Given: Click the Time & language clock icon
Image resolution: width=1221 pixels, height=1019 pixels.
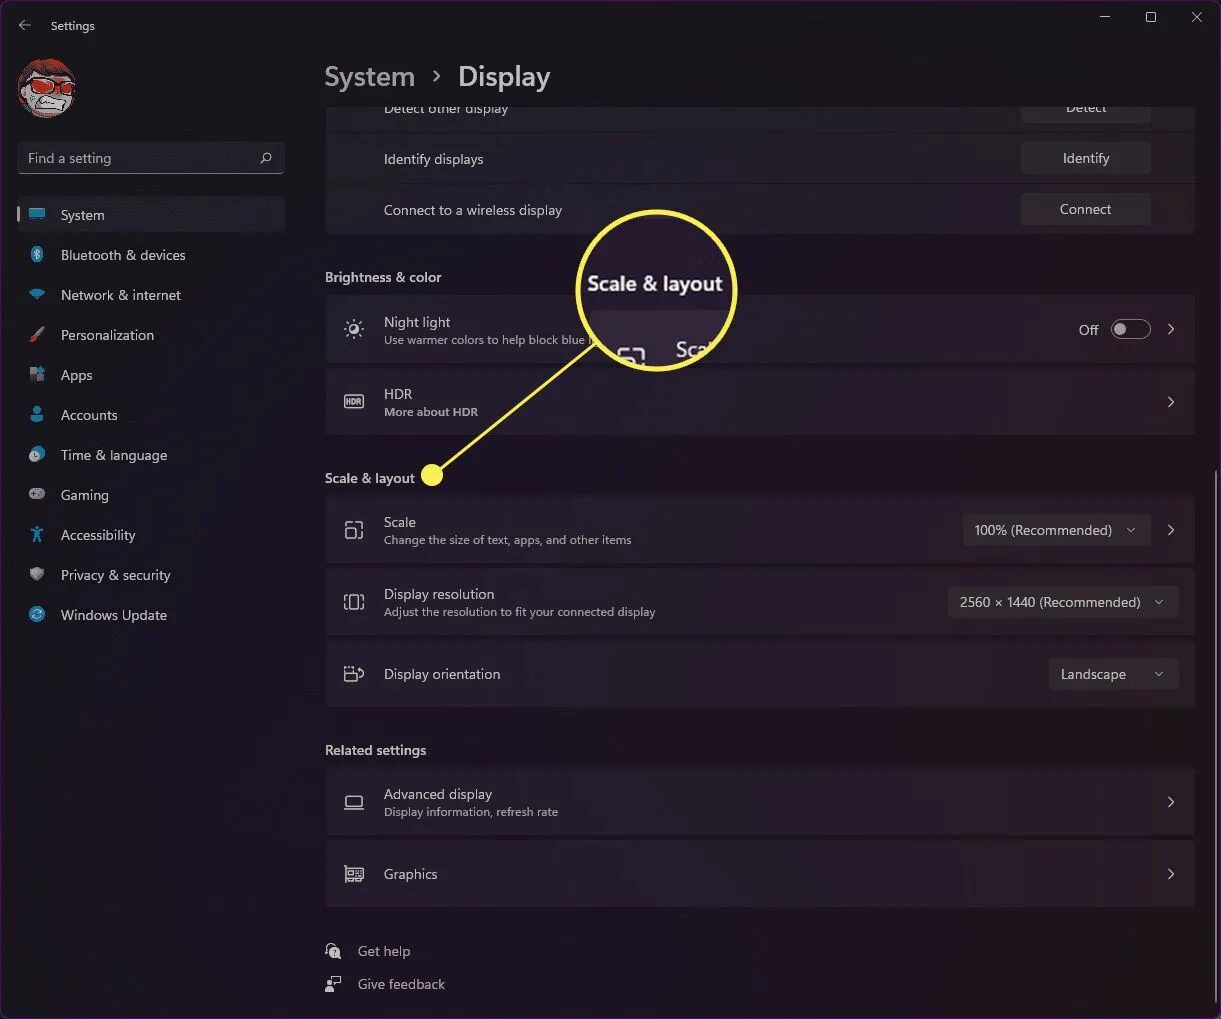Looking at the screenshot, I should click(x=37, y=455).
